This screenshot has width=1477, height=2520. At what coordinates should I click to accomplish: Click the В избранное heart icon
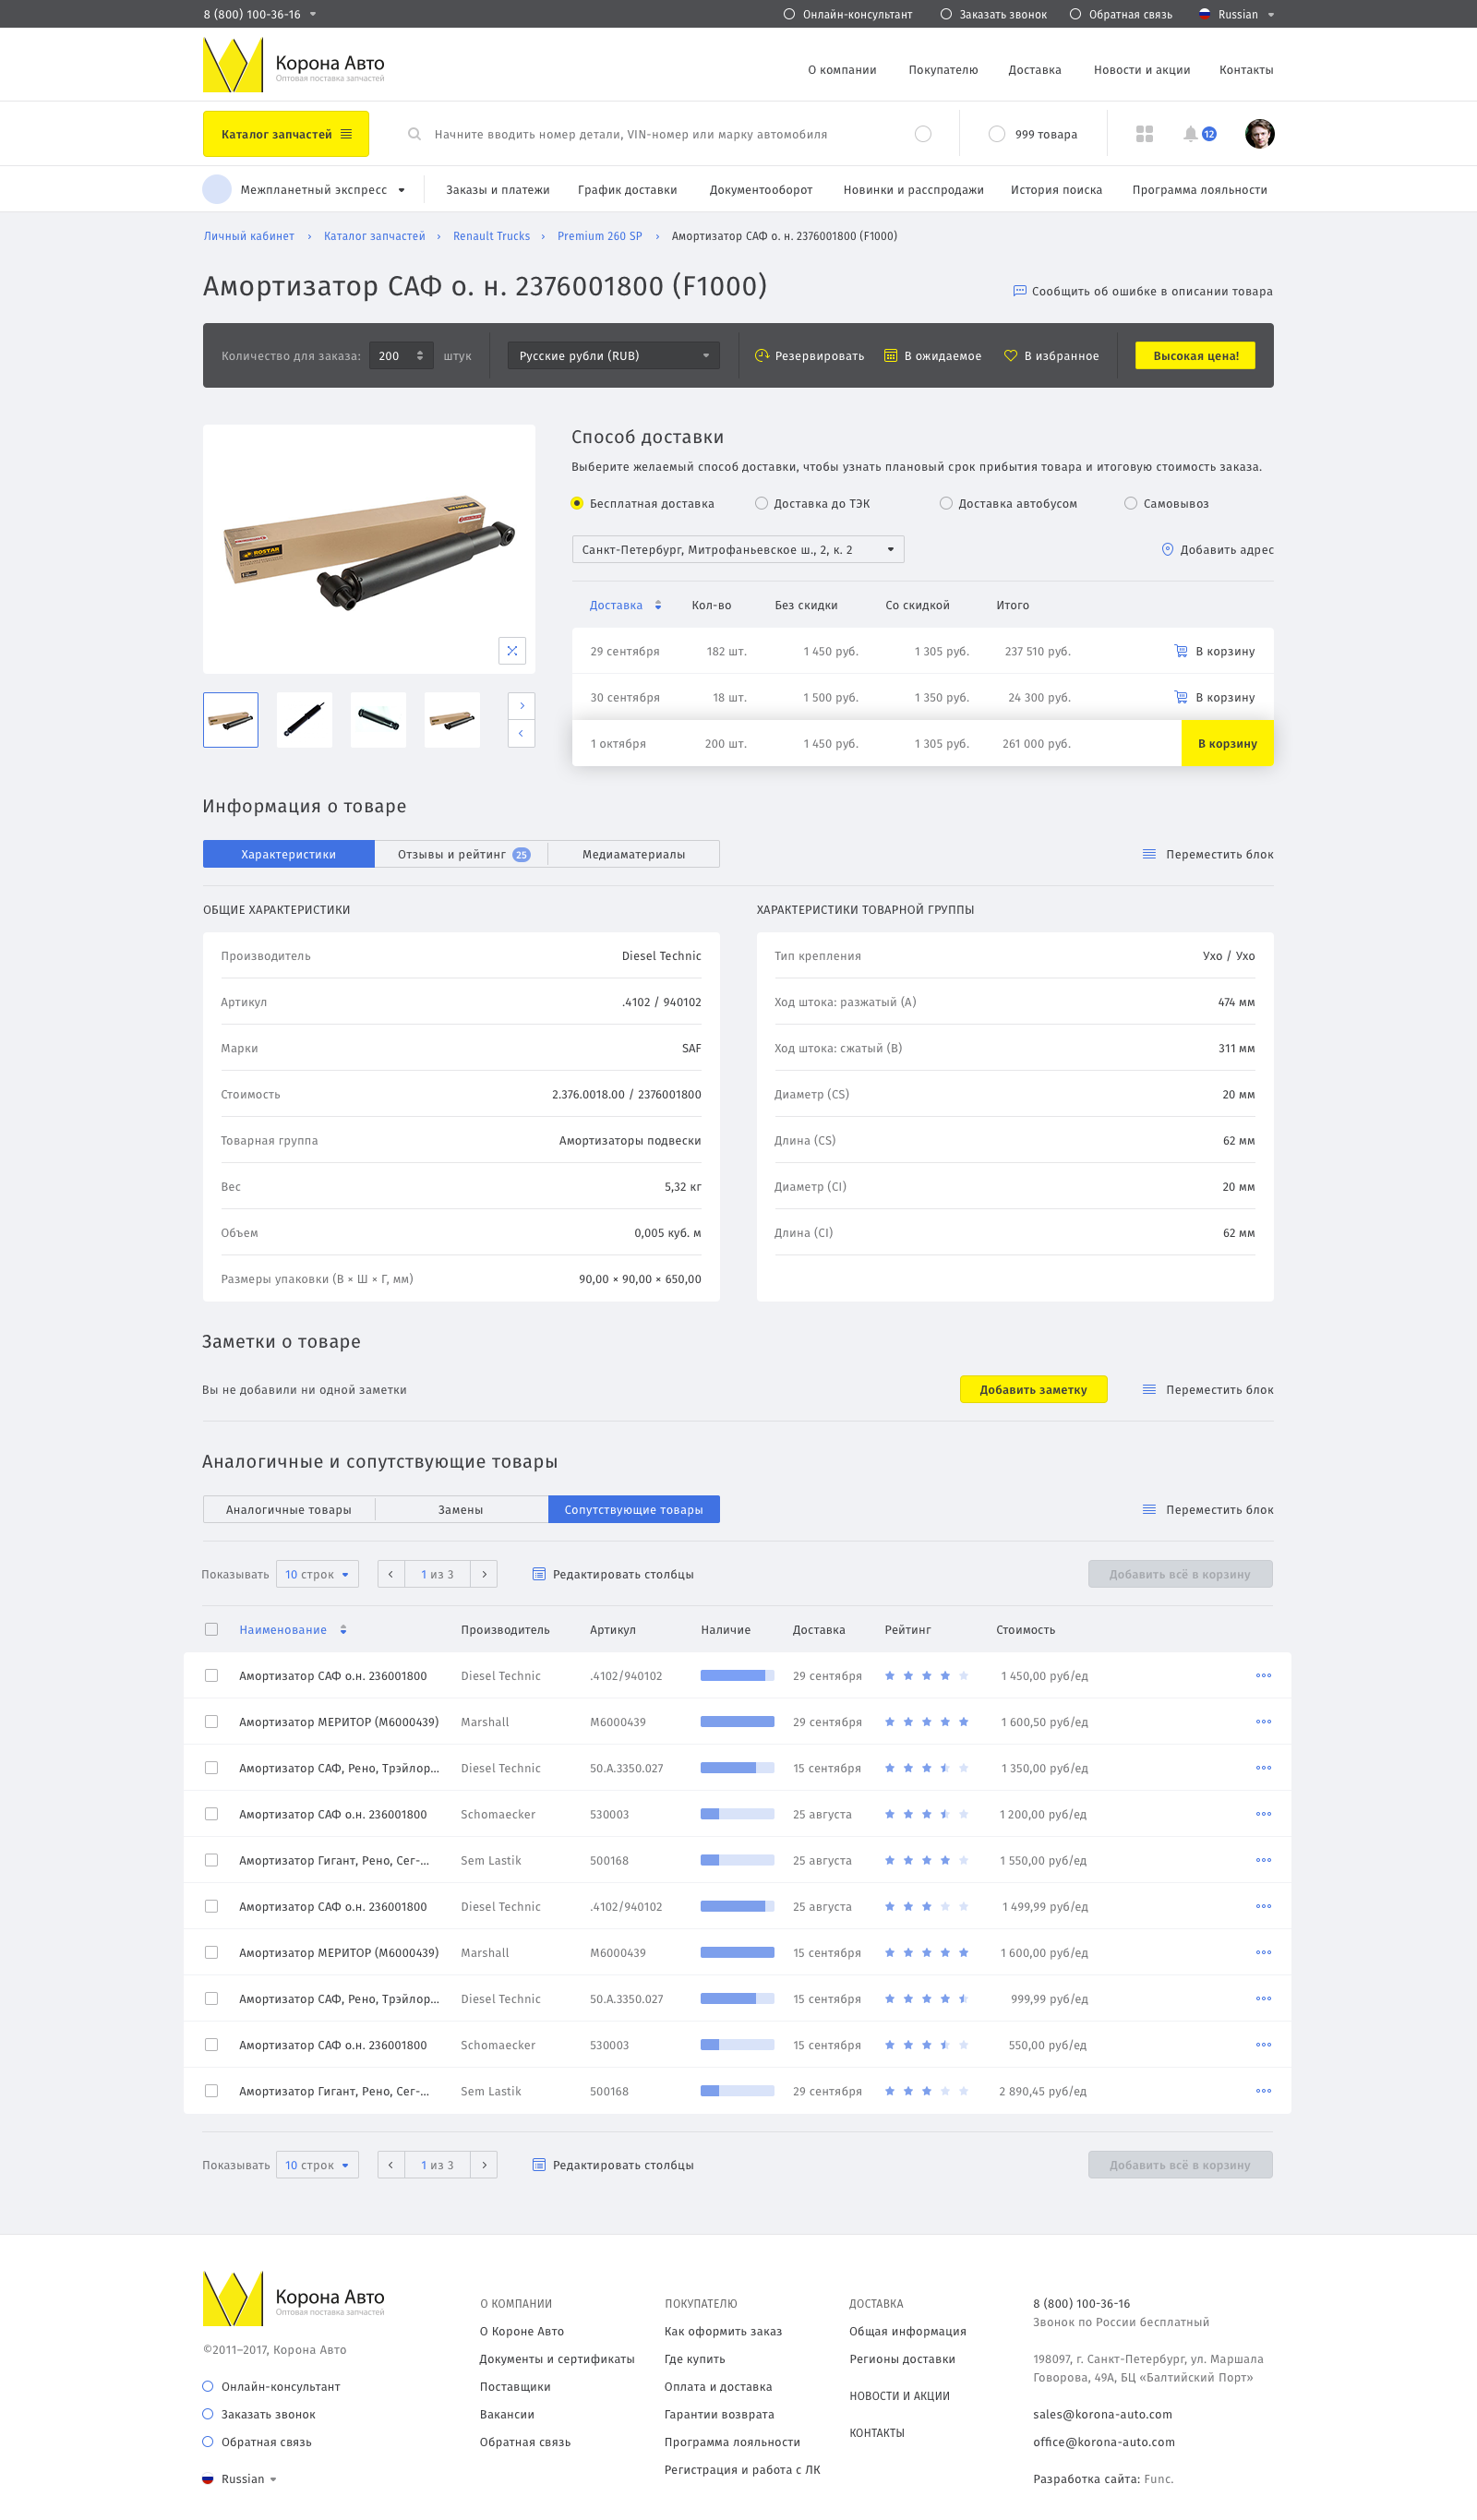[x=1010, y=356]
